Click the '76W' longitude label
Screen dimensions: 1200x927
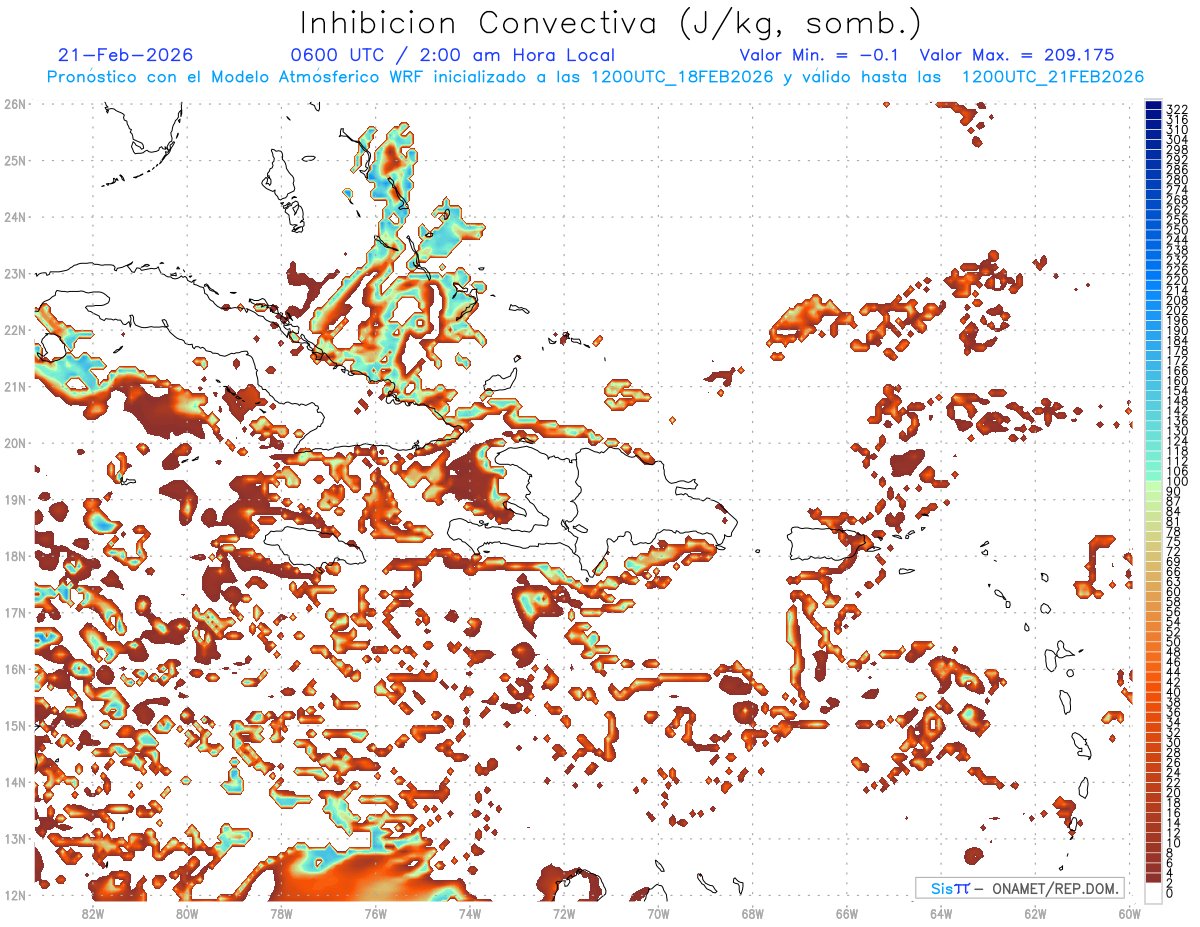point(375,913)
